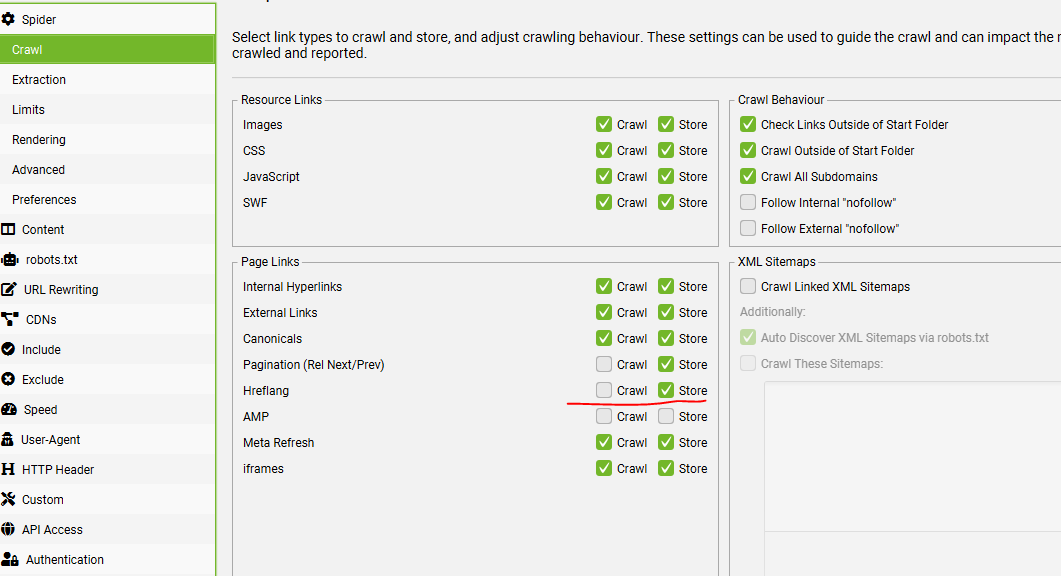The image size is (1061, 576).
Task: Enable Crawl checkbox for Hreflang
Action: (604, 390)
